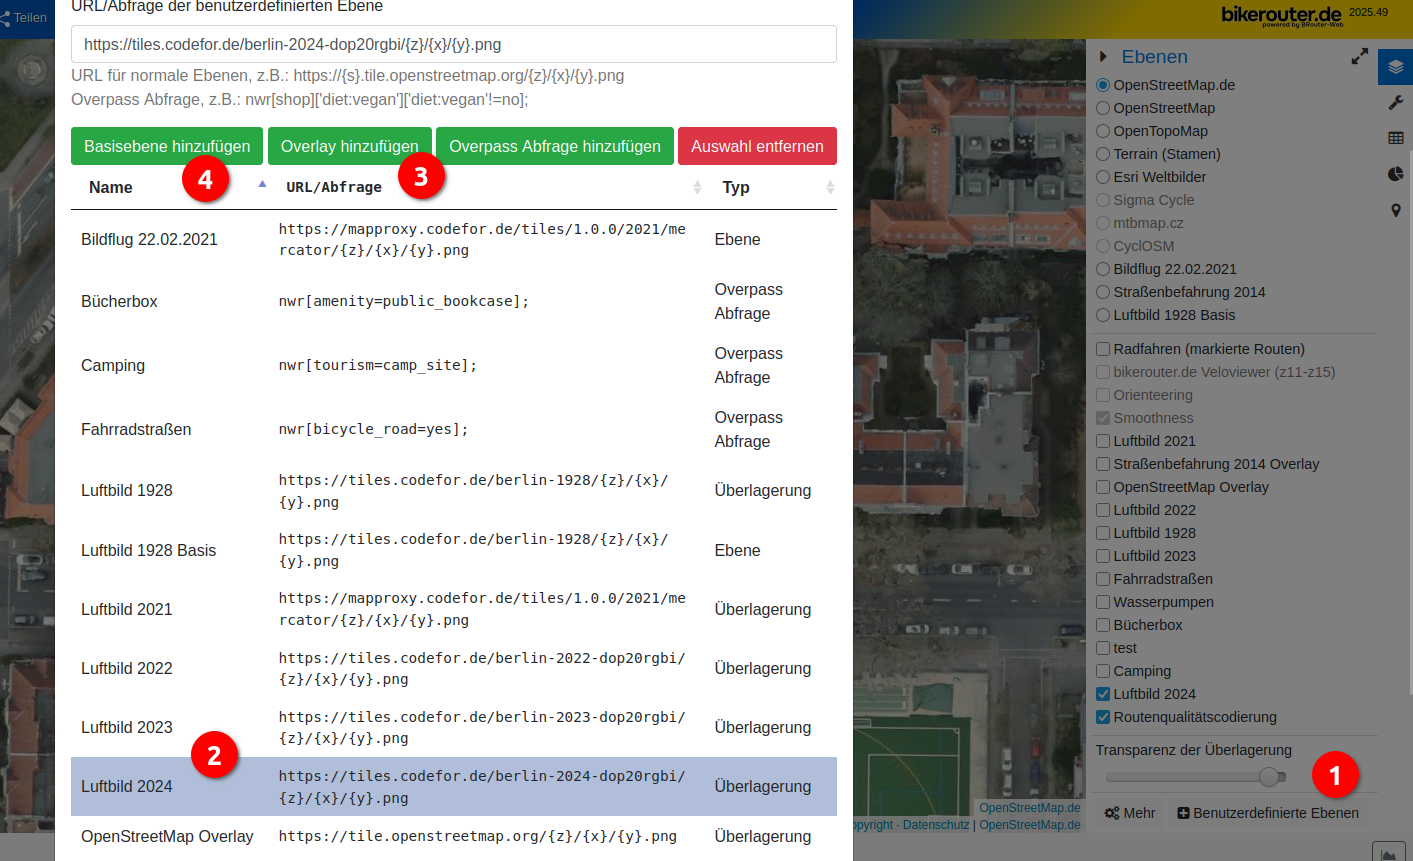Enable the Fahrradstraßen overlay checkbox
Viewport: 1413px width, 861px height.
click(1103, 579)
